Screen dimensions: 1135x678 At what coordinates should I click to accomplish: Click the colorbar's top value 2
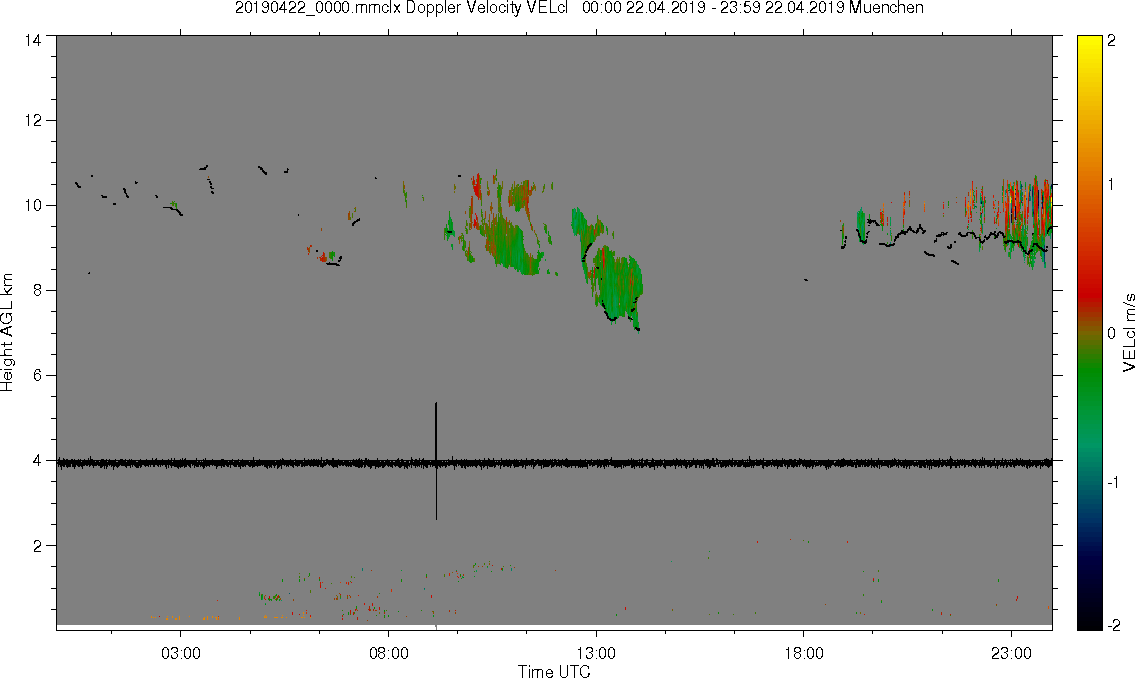1112,41
